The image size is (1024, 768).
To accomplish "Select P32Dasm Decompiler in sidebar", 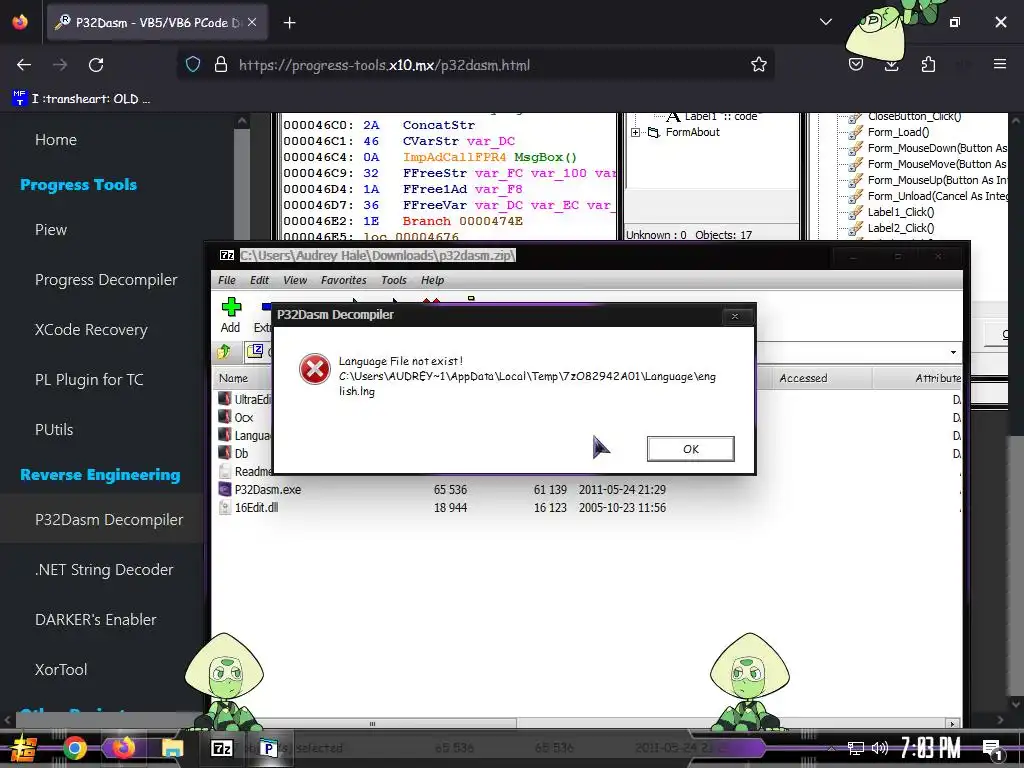I will point(109,520).
